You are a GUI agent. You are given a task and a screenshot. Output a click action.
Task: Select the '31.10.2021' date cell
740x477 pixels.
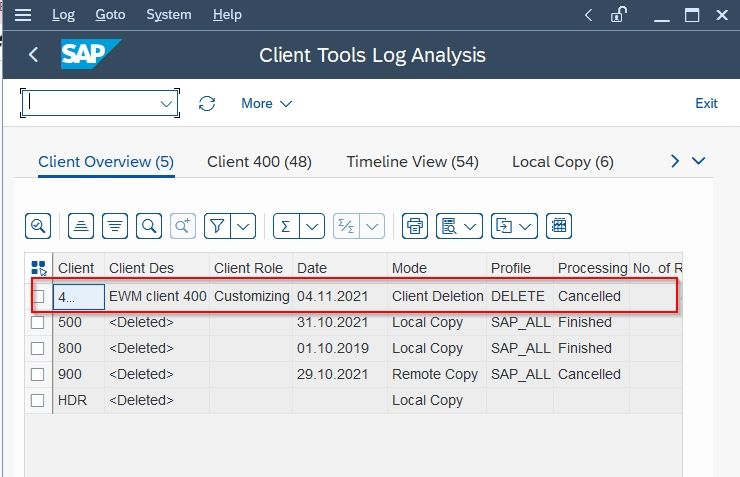(x=340, y=322)
